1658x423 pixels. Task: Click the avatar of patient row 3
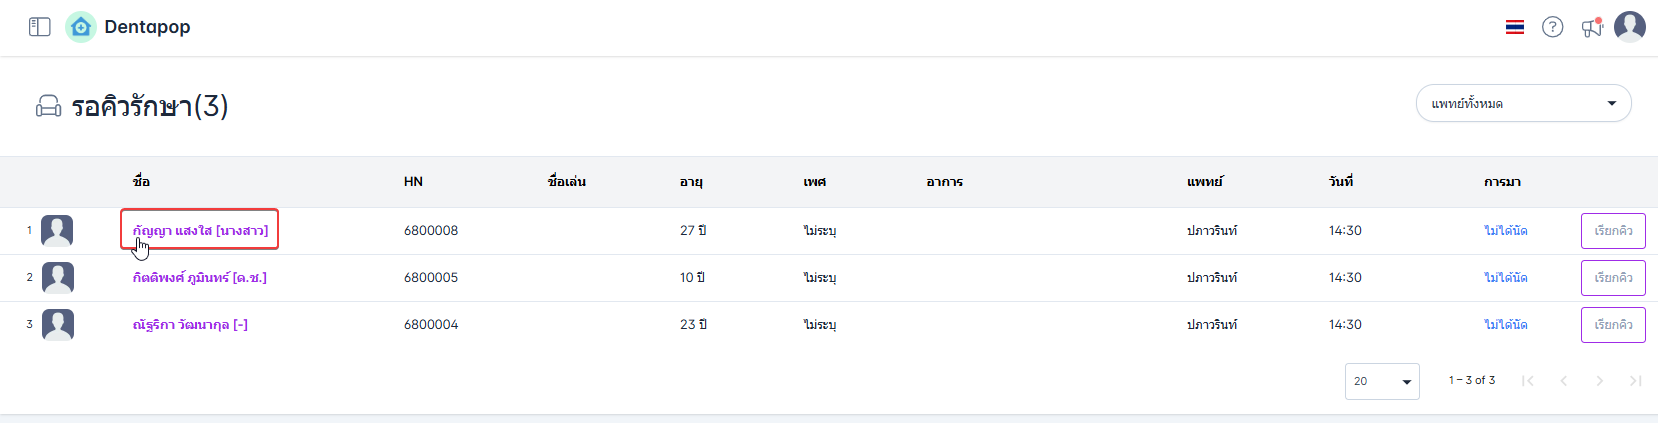point(57,325)
